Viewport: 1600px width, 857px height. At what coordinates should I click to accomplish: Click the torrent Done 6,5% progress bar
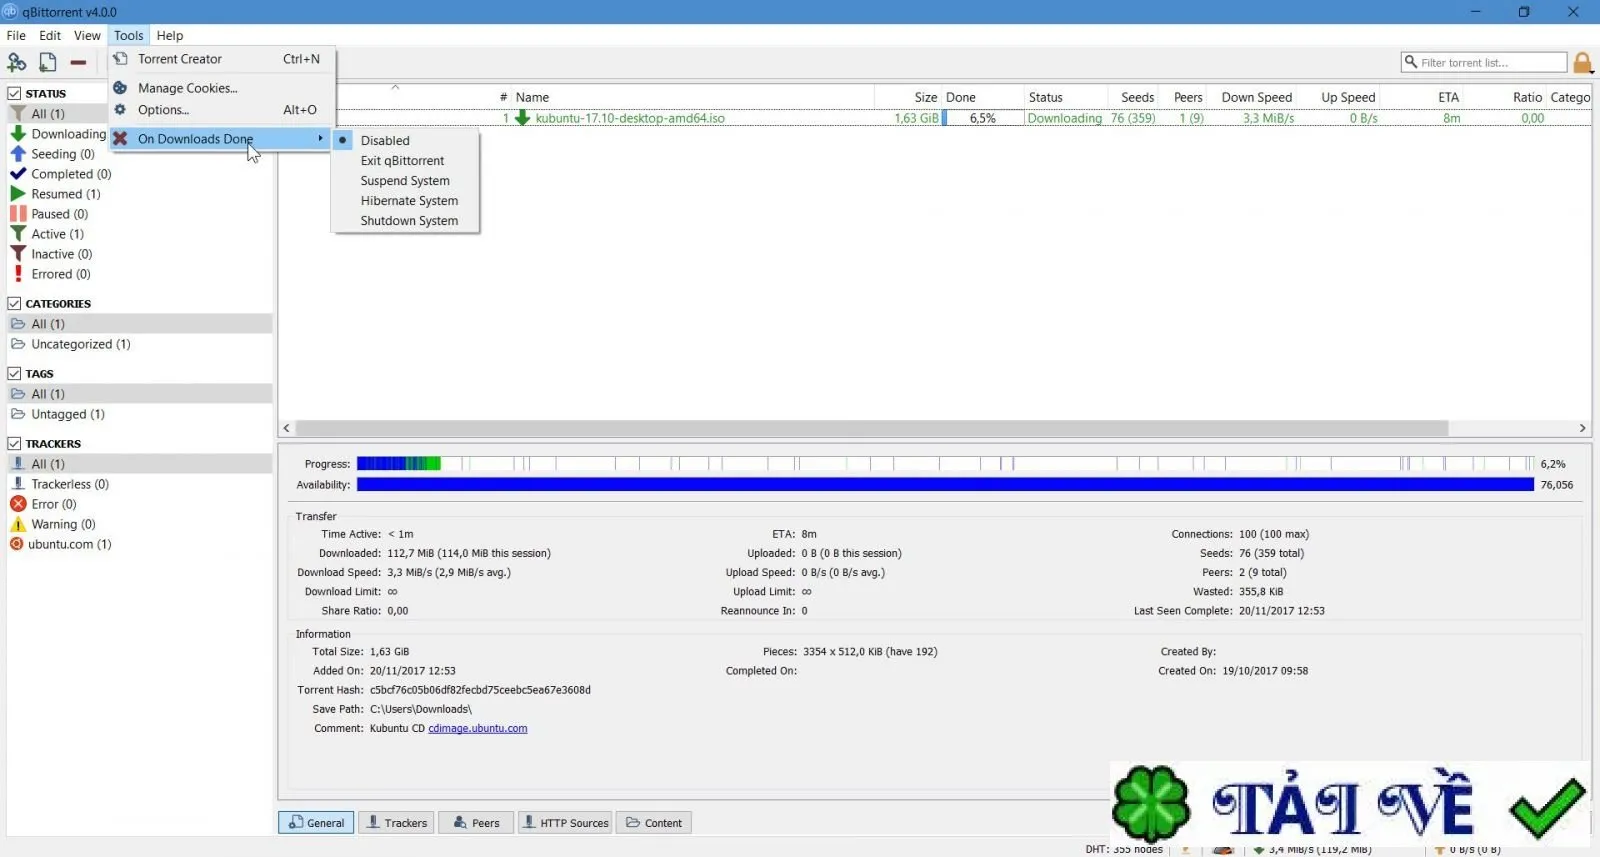click(983, 118)
